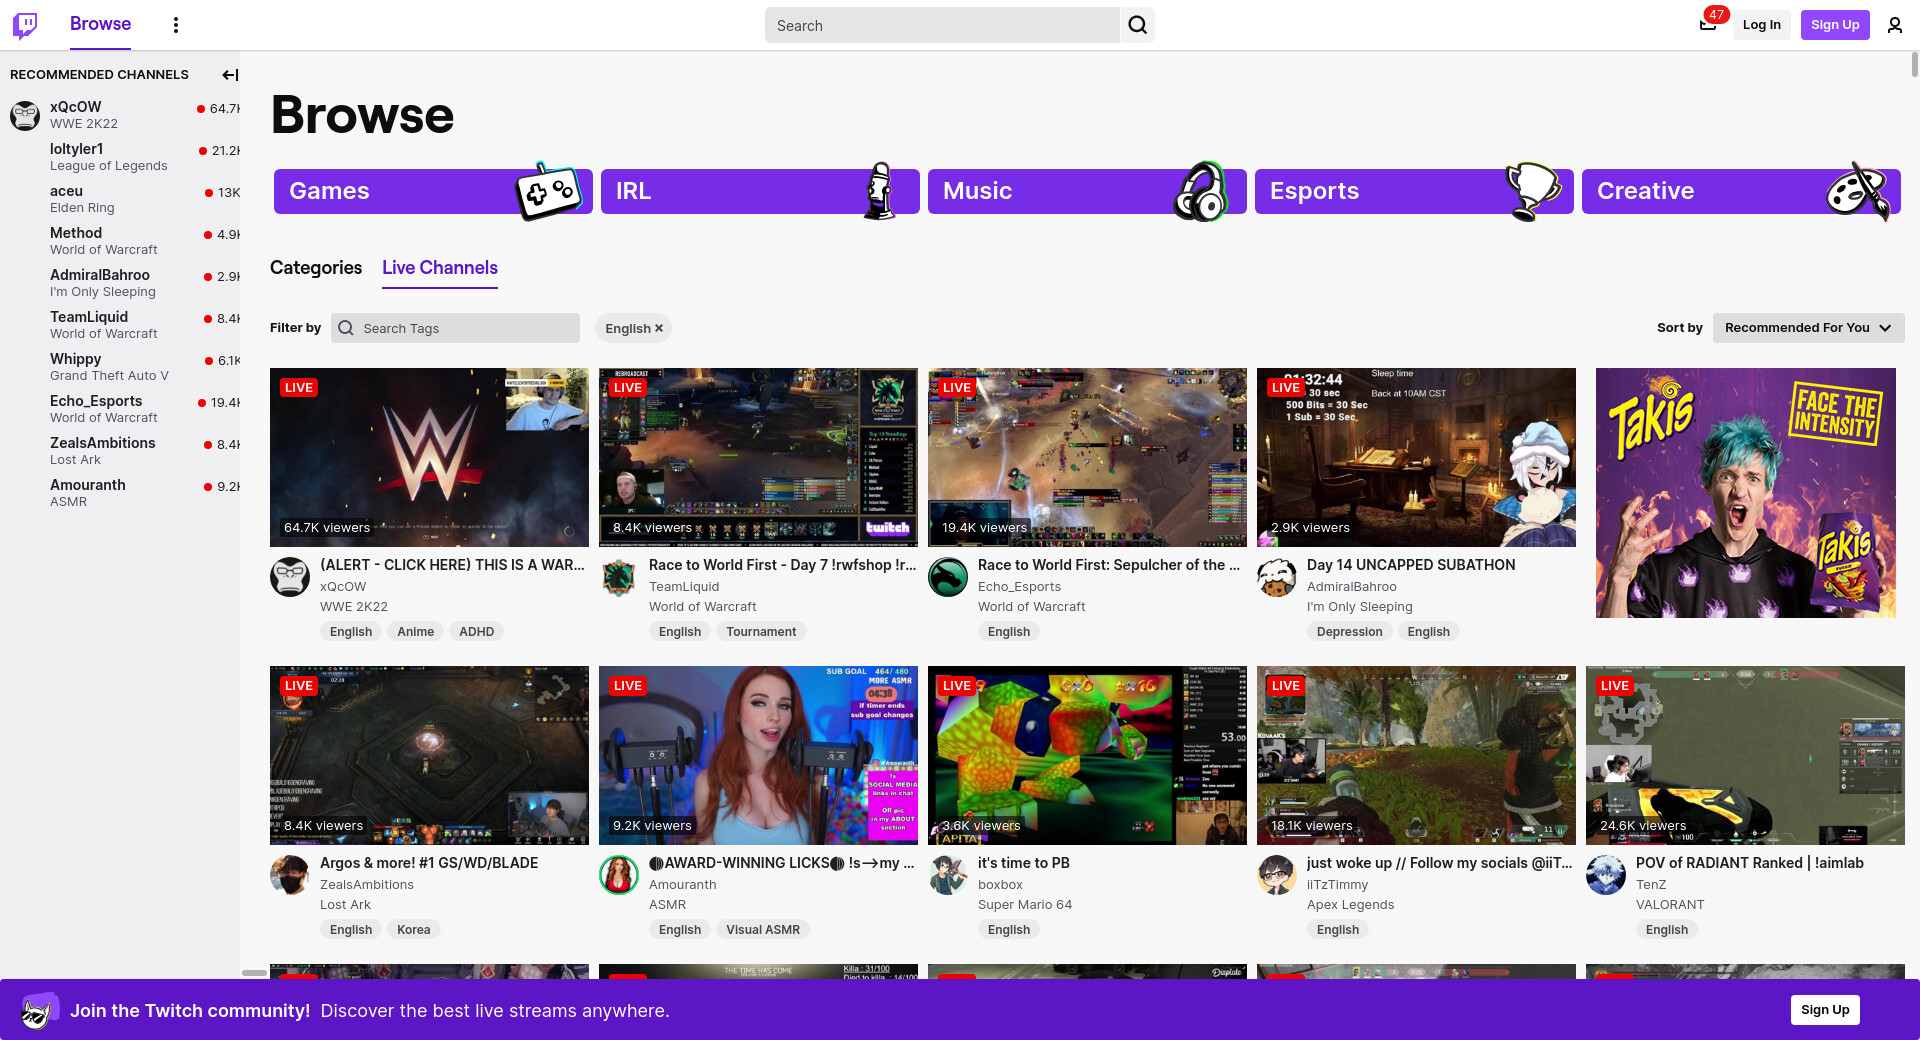Open the Browse navigation link
Screen dimensions: 1920x1040
(100, 24)
